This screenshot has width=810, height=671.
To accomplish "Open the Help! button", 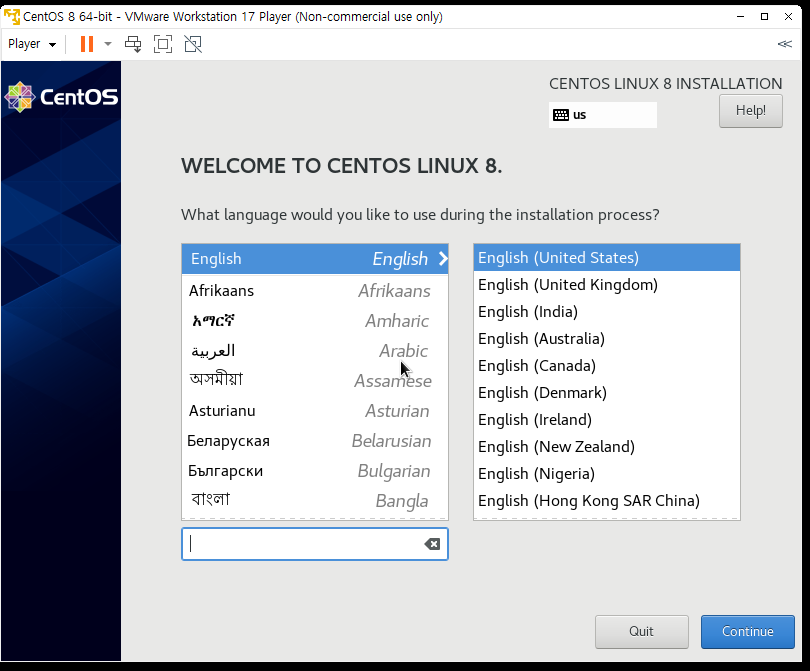I will point(751,111).
